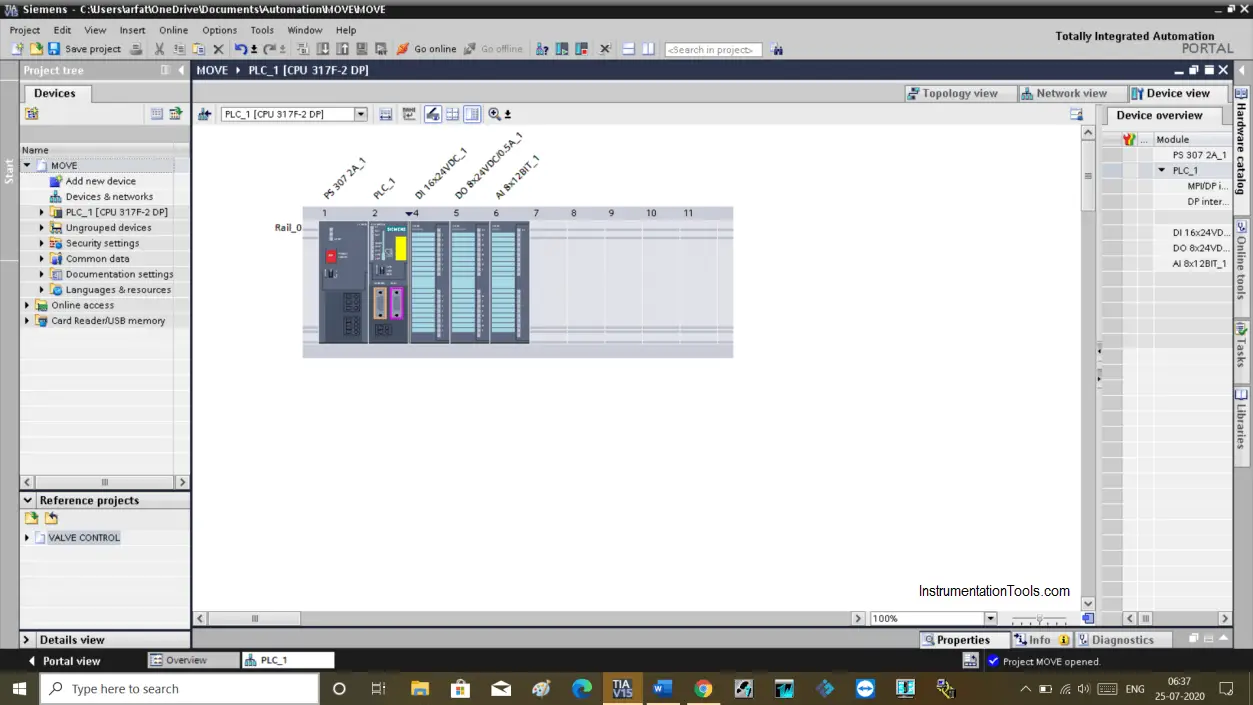Screen dimensions: 1253x705
Task: Click Go online button
Action: coord(426,49)
